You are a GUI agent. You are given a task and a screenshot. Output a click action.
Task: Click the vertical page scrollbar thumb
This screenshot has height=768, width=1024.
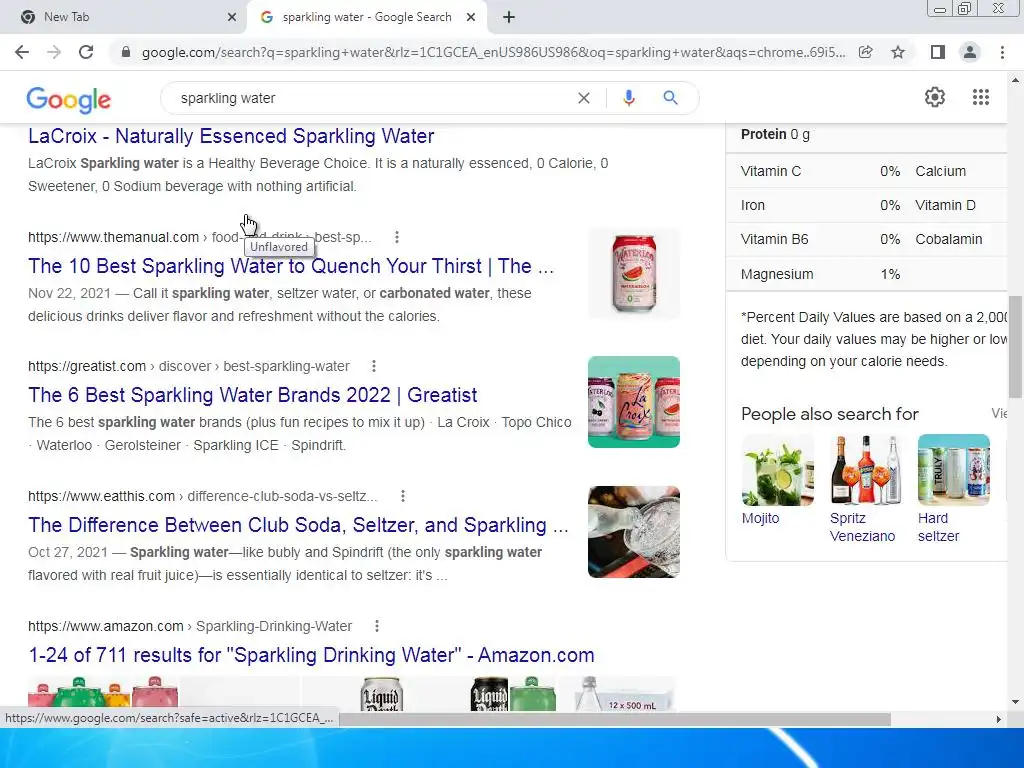pyautogui.click(x=1015, y=347)
